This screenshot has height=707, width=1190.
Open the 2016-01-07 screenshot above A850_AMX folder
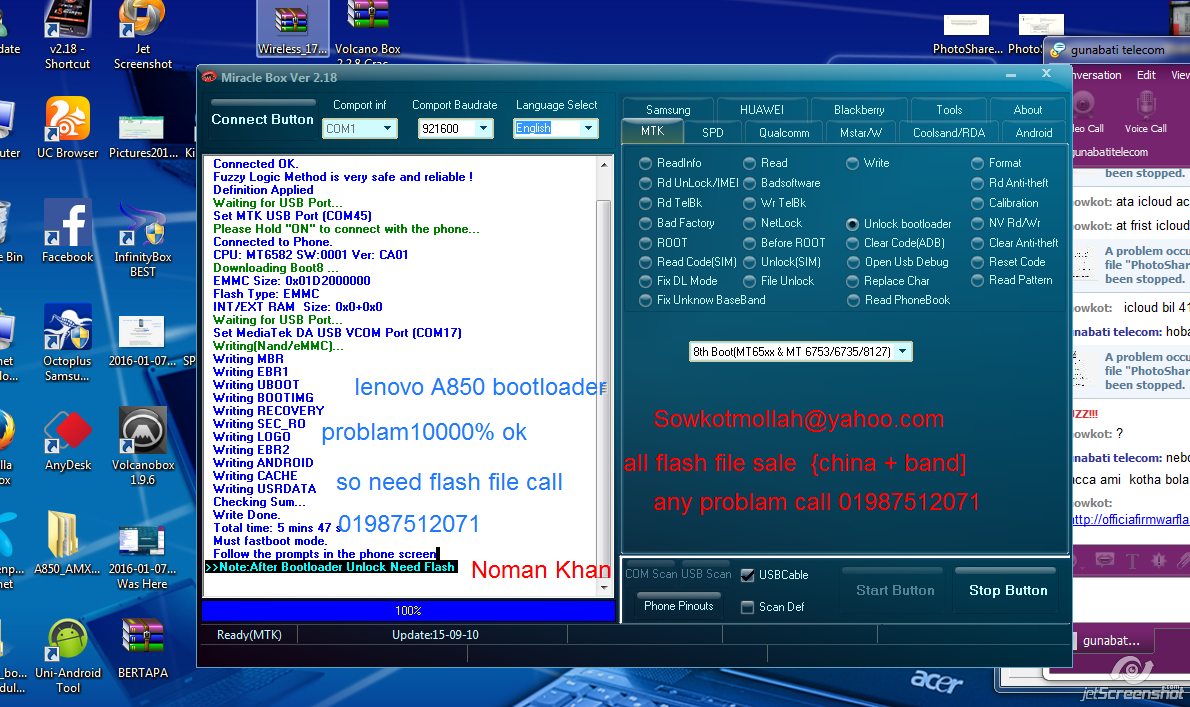pyautogui.click(x=143, y=341)
